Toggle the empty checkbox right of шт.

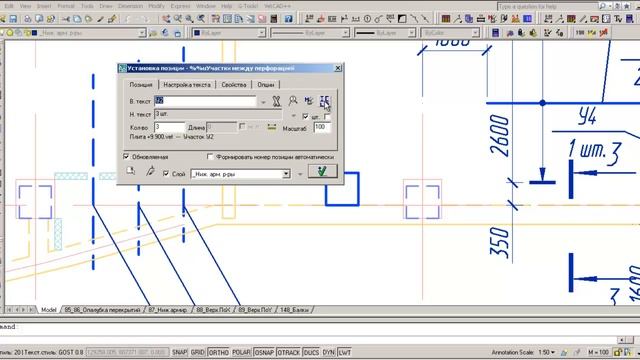tap(327, 117)
